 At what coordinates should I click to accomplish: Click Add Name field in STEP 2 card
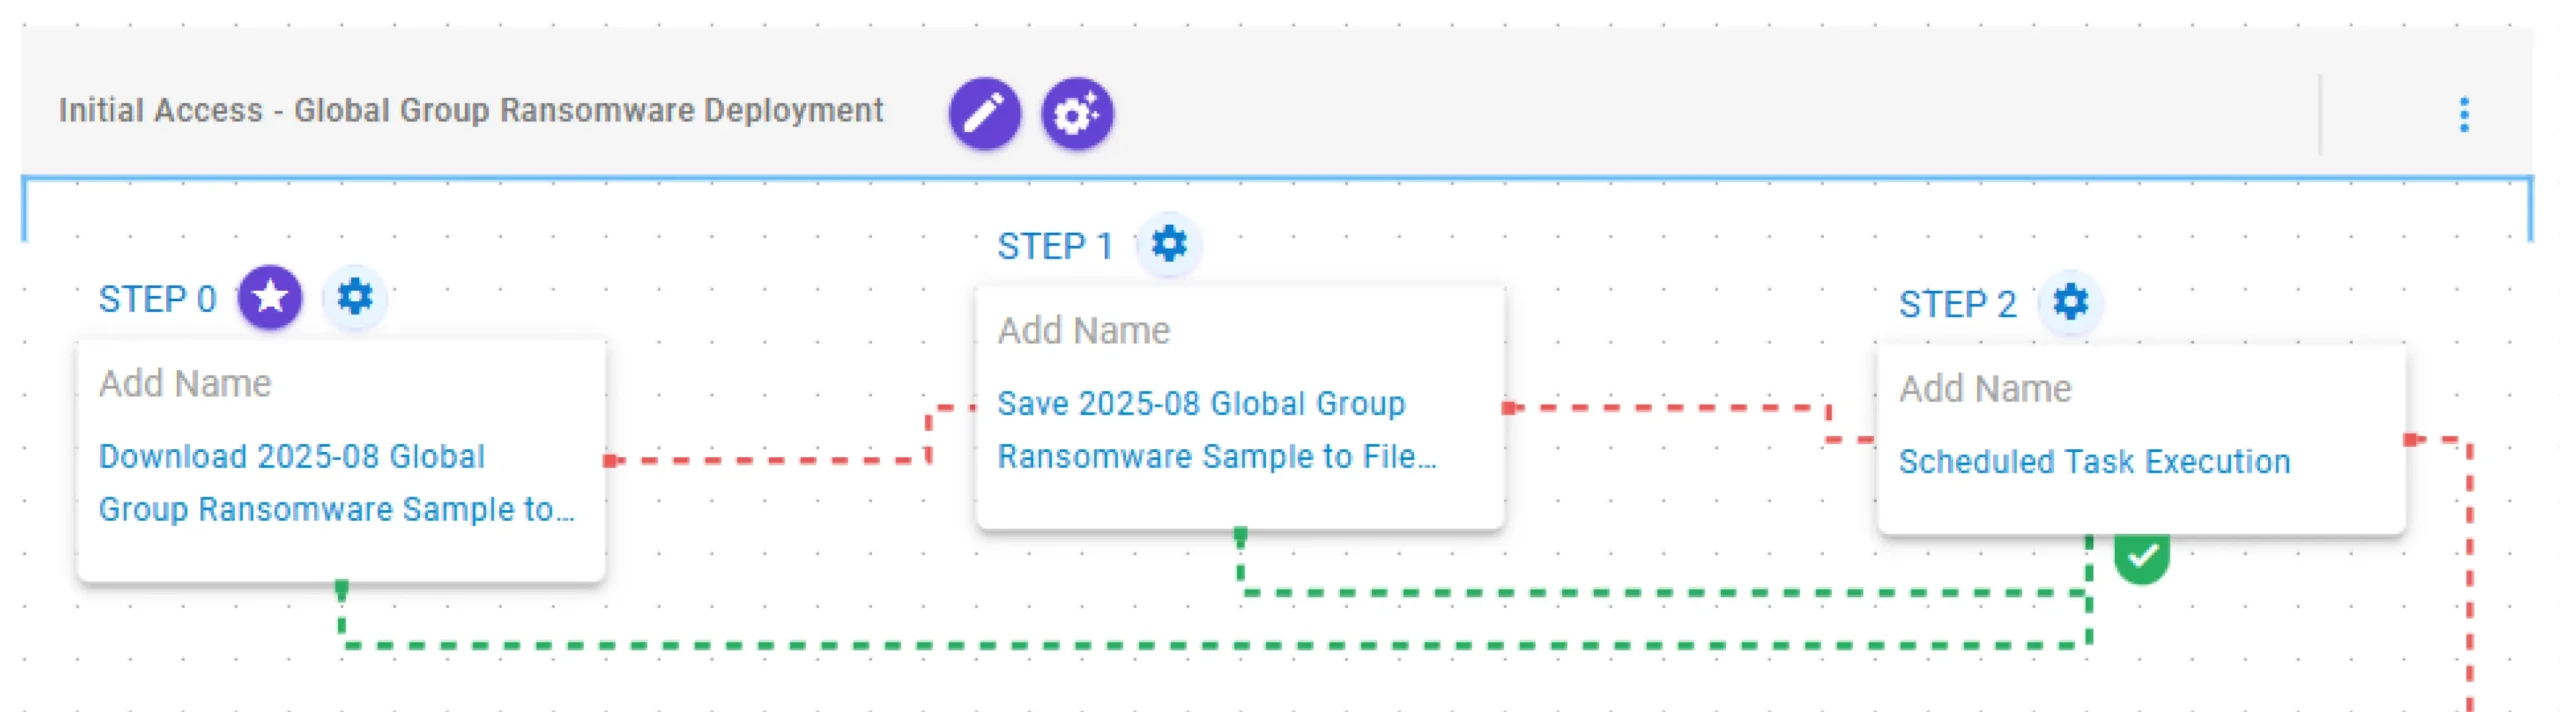(x=1985, y=389)
